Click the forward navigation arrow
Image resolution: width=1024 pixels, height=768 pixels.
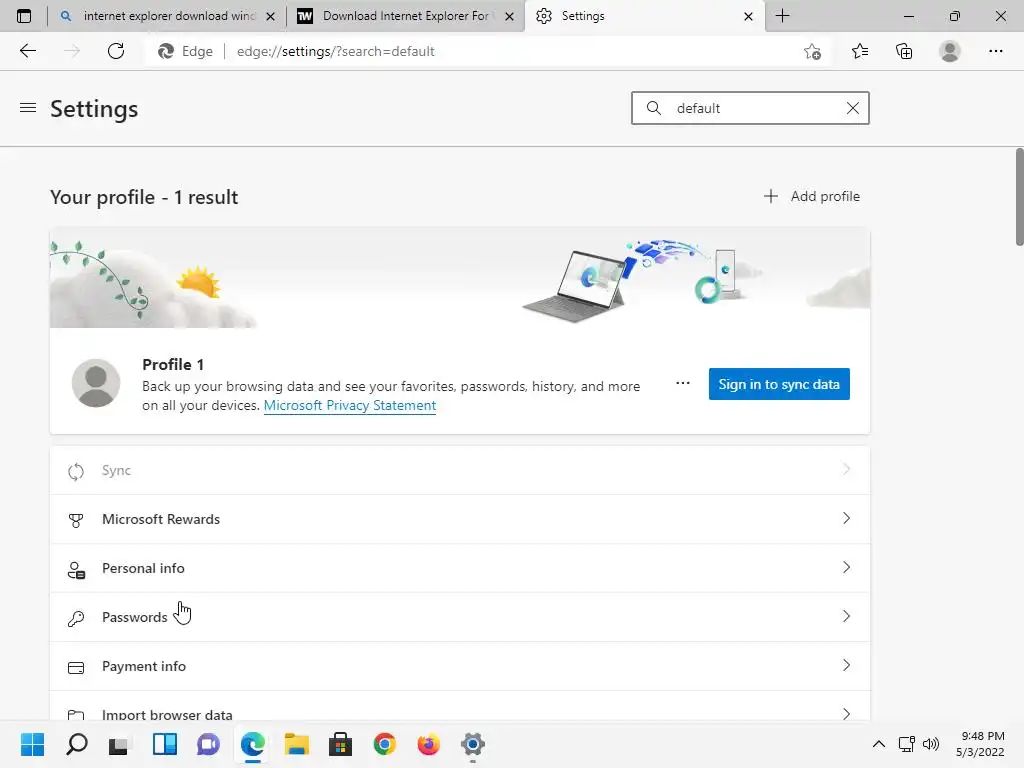point(72,51)
